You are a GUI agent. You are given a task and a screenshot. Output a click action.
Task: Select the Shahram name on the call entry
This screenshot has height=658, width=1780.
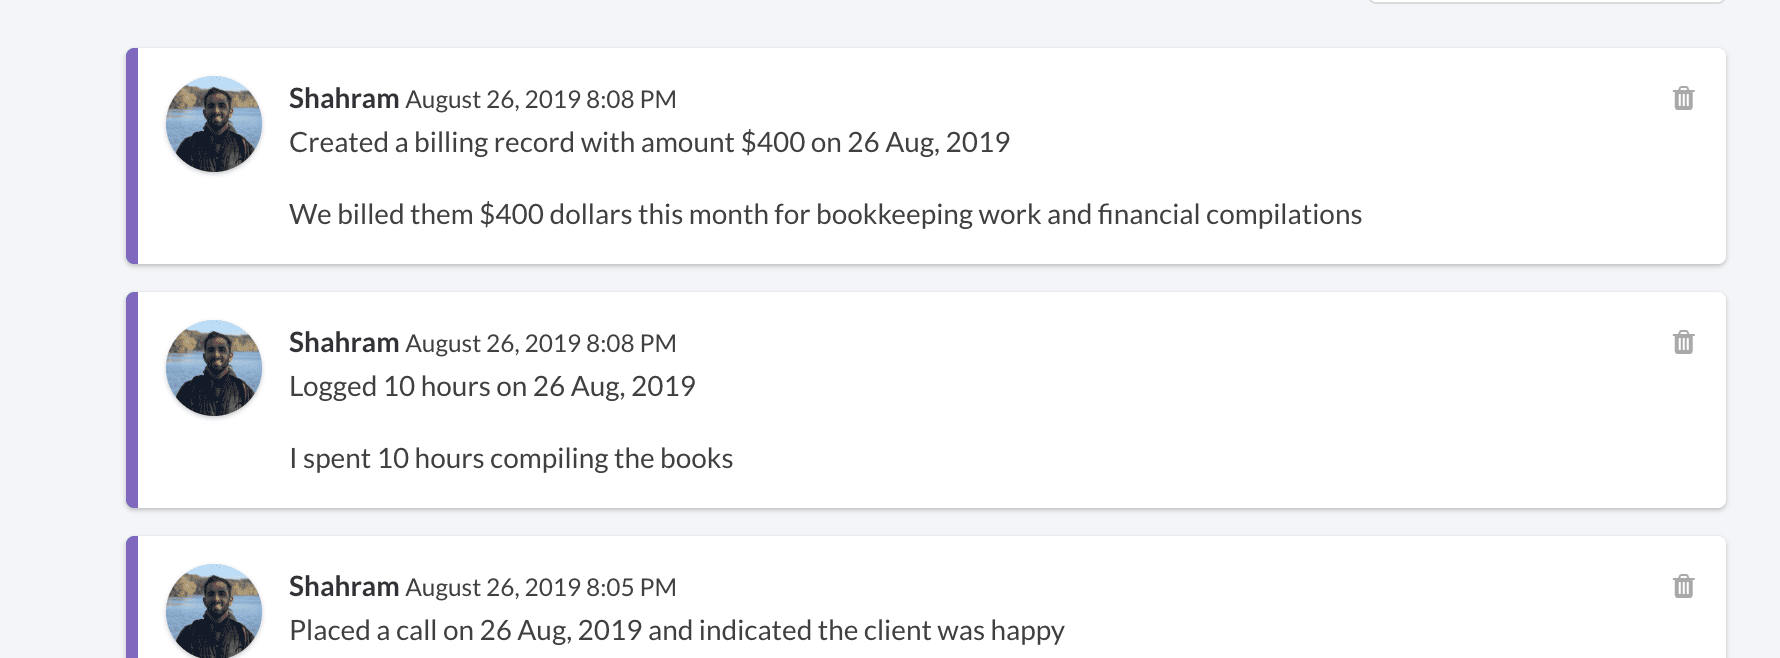click(x=344, y=586)
